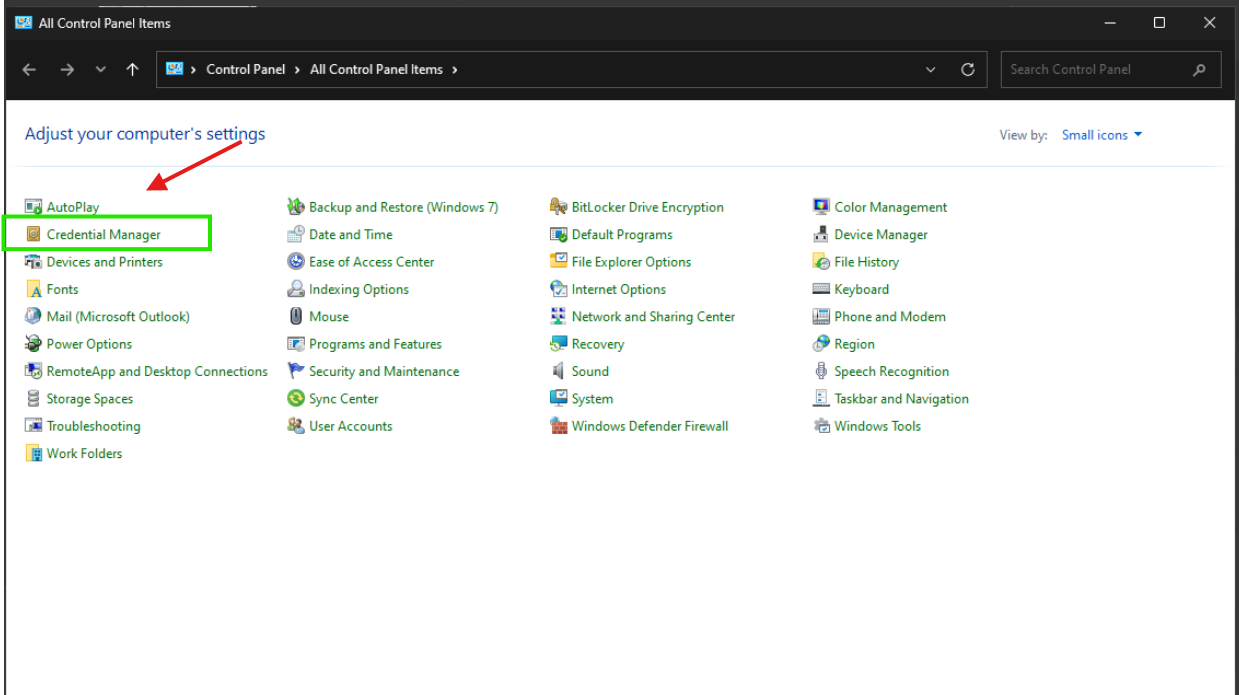This screenshot has height=695, width=1239.
Task: Open Indexing Options
Action: [359, 289]
